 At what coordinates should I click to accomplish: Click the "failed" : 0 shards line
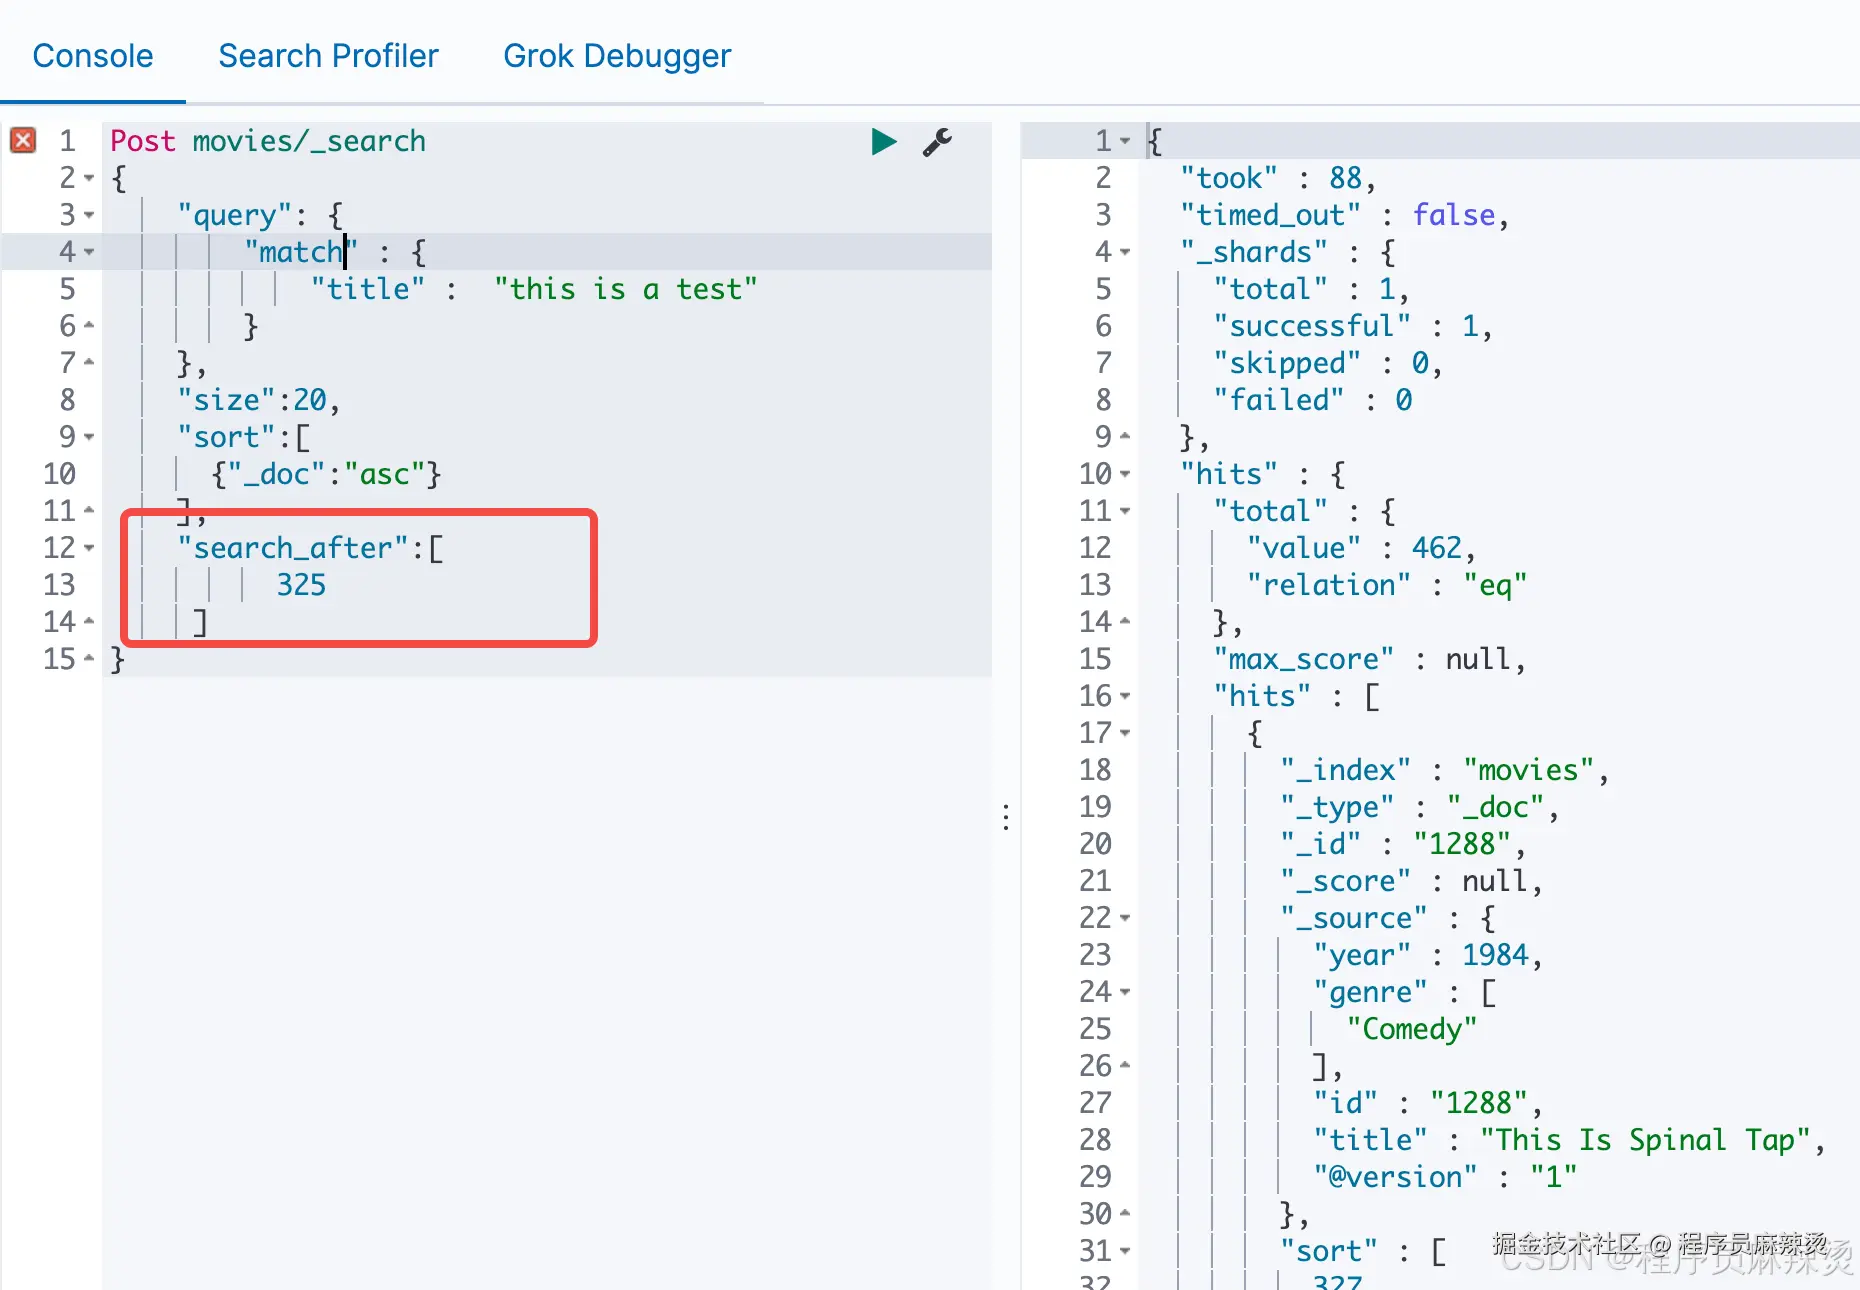tap(1312, 400)
